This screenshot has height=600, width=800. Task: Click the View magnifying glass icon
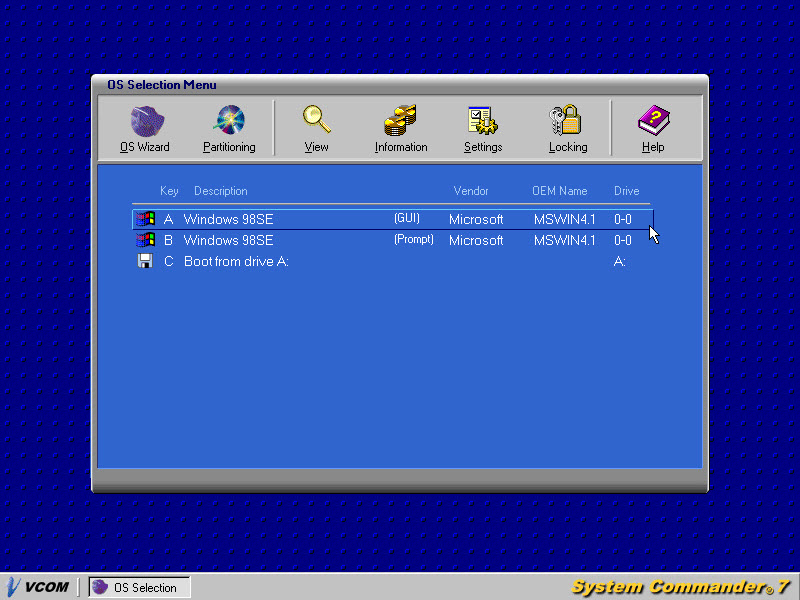click(x=317, y=122)
